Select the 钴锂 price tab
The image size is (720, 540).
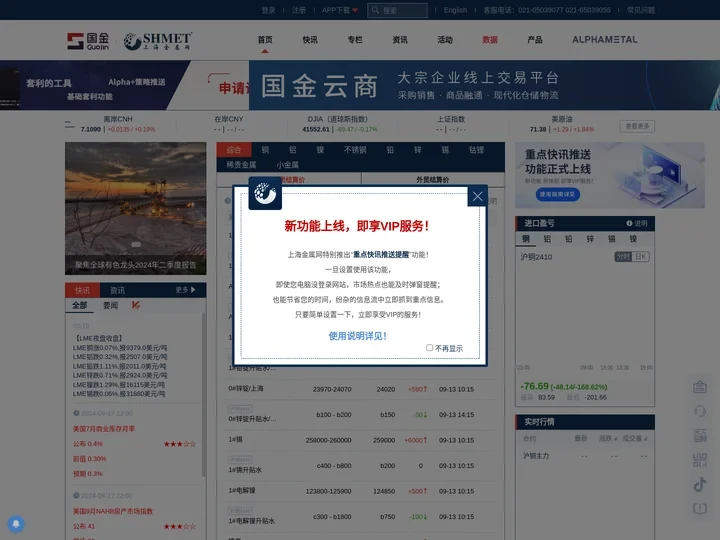(x=476, y=150)
